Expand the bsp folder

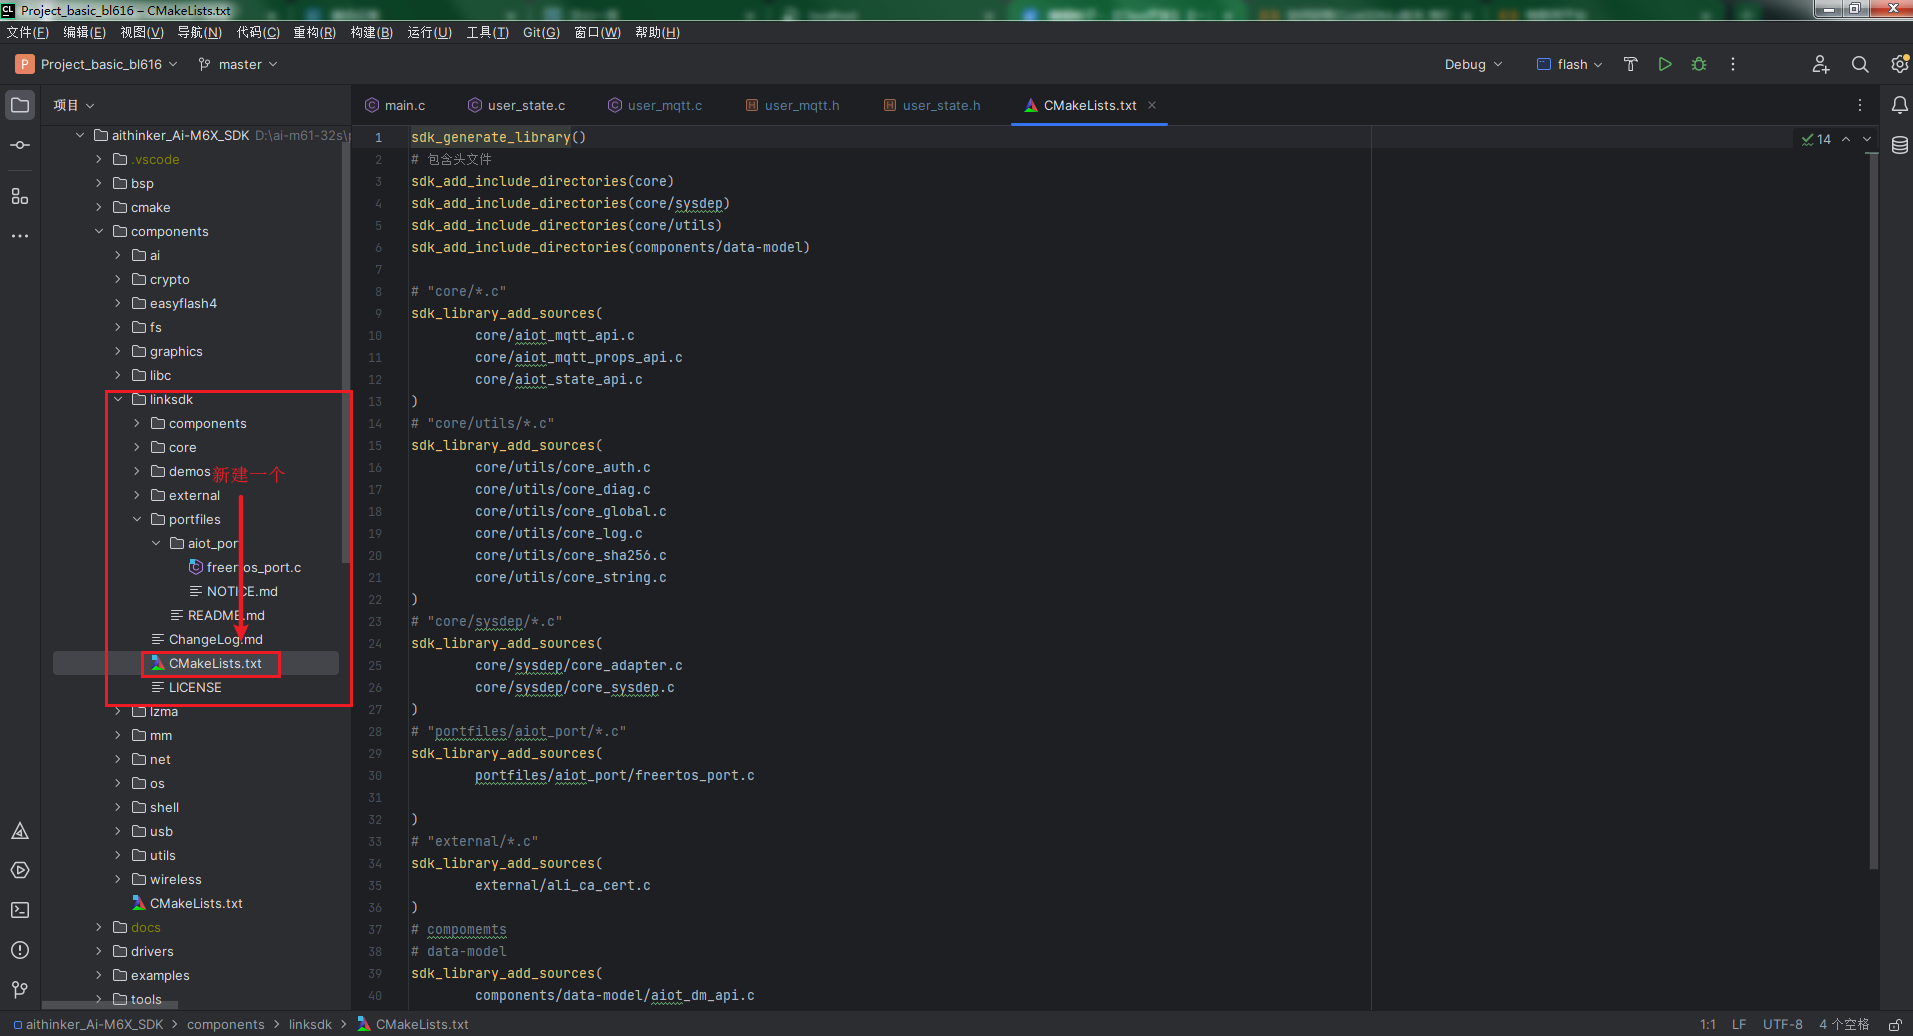point(99,183)
